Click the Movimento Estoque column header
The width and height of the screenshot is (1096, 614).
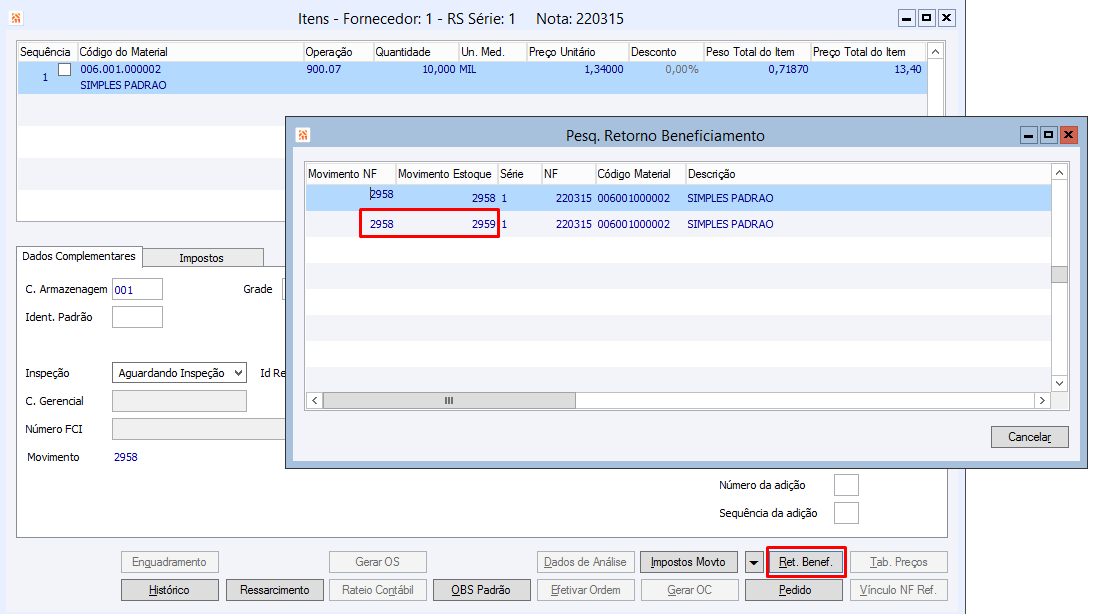tap(446, 174)
